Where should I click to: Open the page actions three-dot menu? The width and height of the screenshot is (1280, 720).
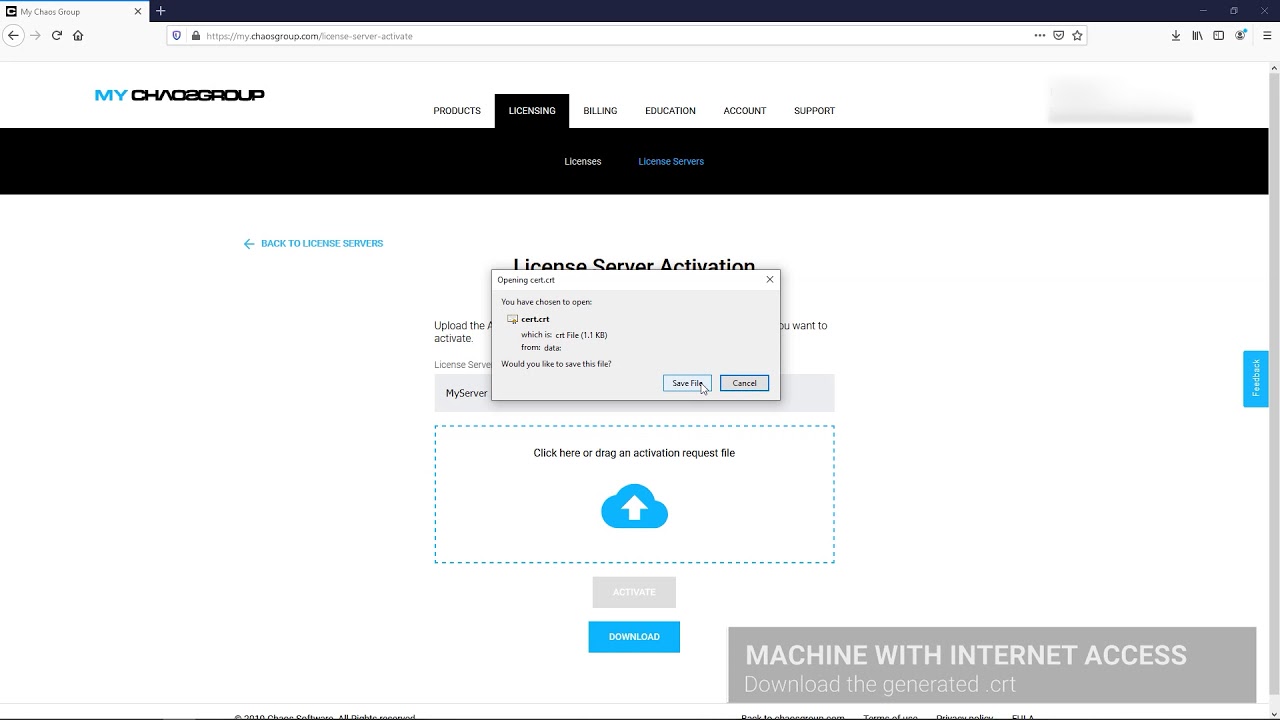pos(1040,35)
